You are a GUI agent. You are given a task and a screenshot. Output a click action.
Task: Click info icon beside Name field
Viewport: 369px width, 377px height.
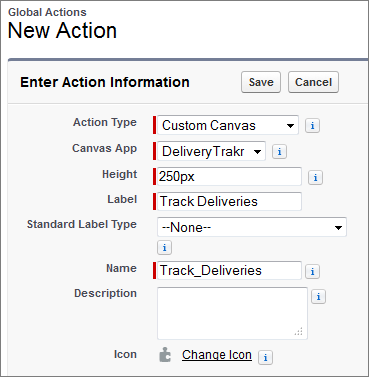[312, 271]
